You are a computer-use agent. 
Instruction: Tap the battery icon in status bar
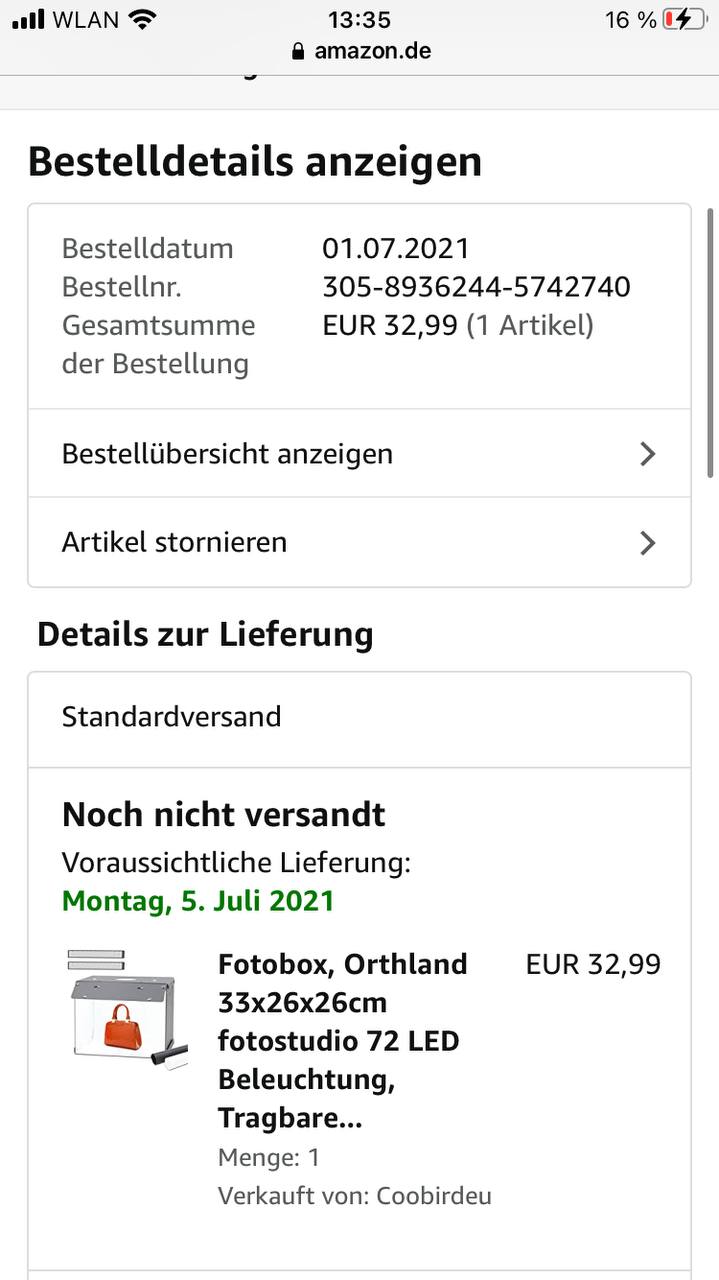(684, 19)
